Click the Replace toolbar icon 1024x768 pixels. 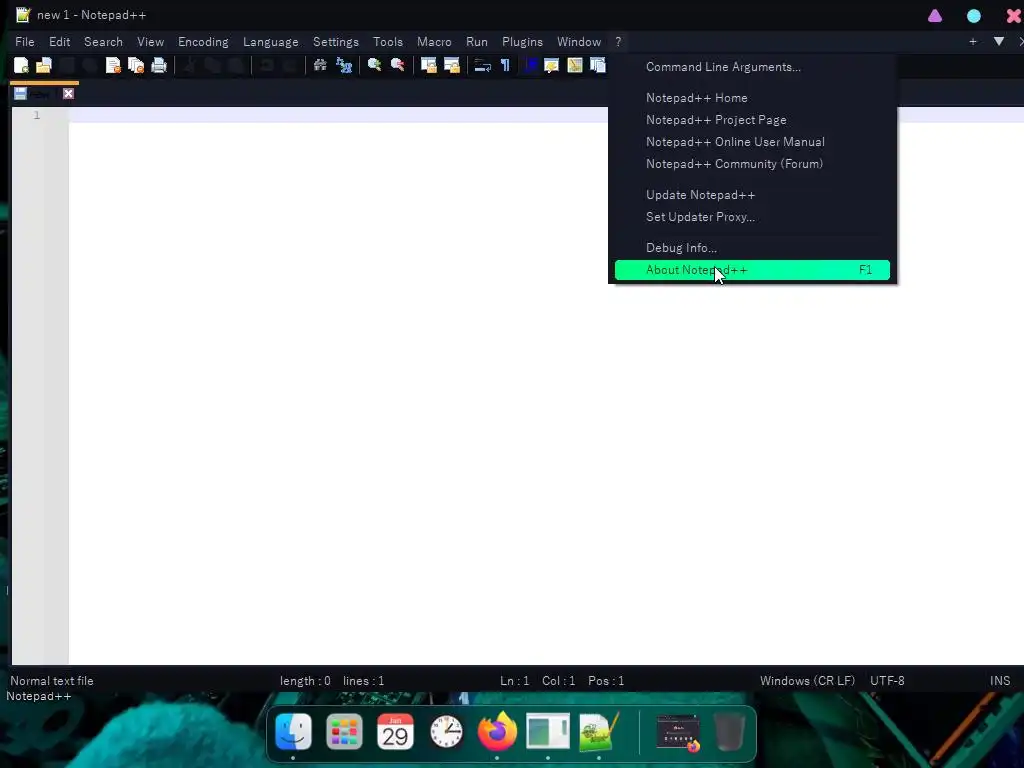pyautogui.click(x=344, y=65)
